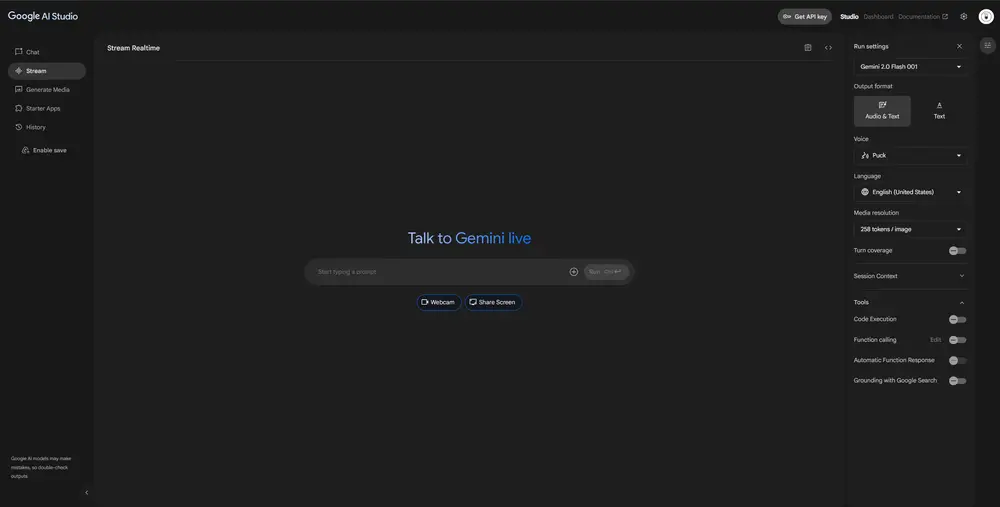Toggle run settings panel icon at far right
This screenshot has width=1000, height=507.
(987, 45)
